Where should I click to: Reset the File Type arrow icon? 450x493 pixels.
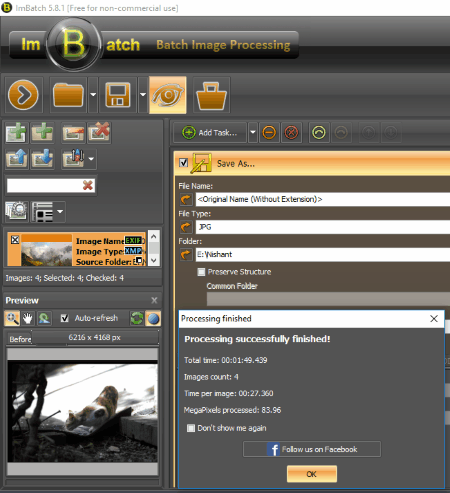pyautogui.click(x=186, y=227)
